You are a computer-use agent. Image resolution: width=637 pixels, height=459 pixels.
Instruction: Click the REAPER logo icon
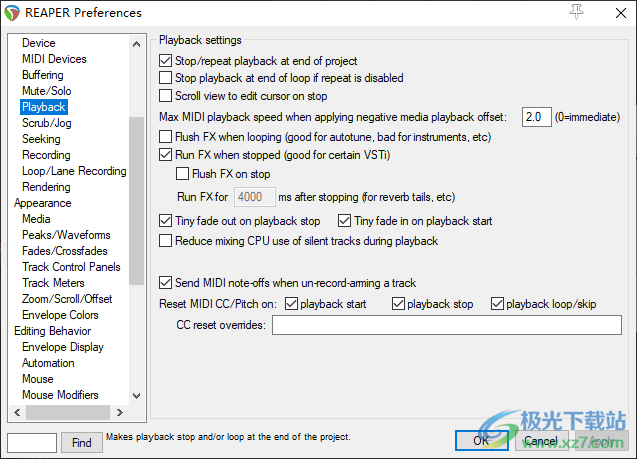15,13
